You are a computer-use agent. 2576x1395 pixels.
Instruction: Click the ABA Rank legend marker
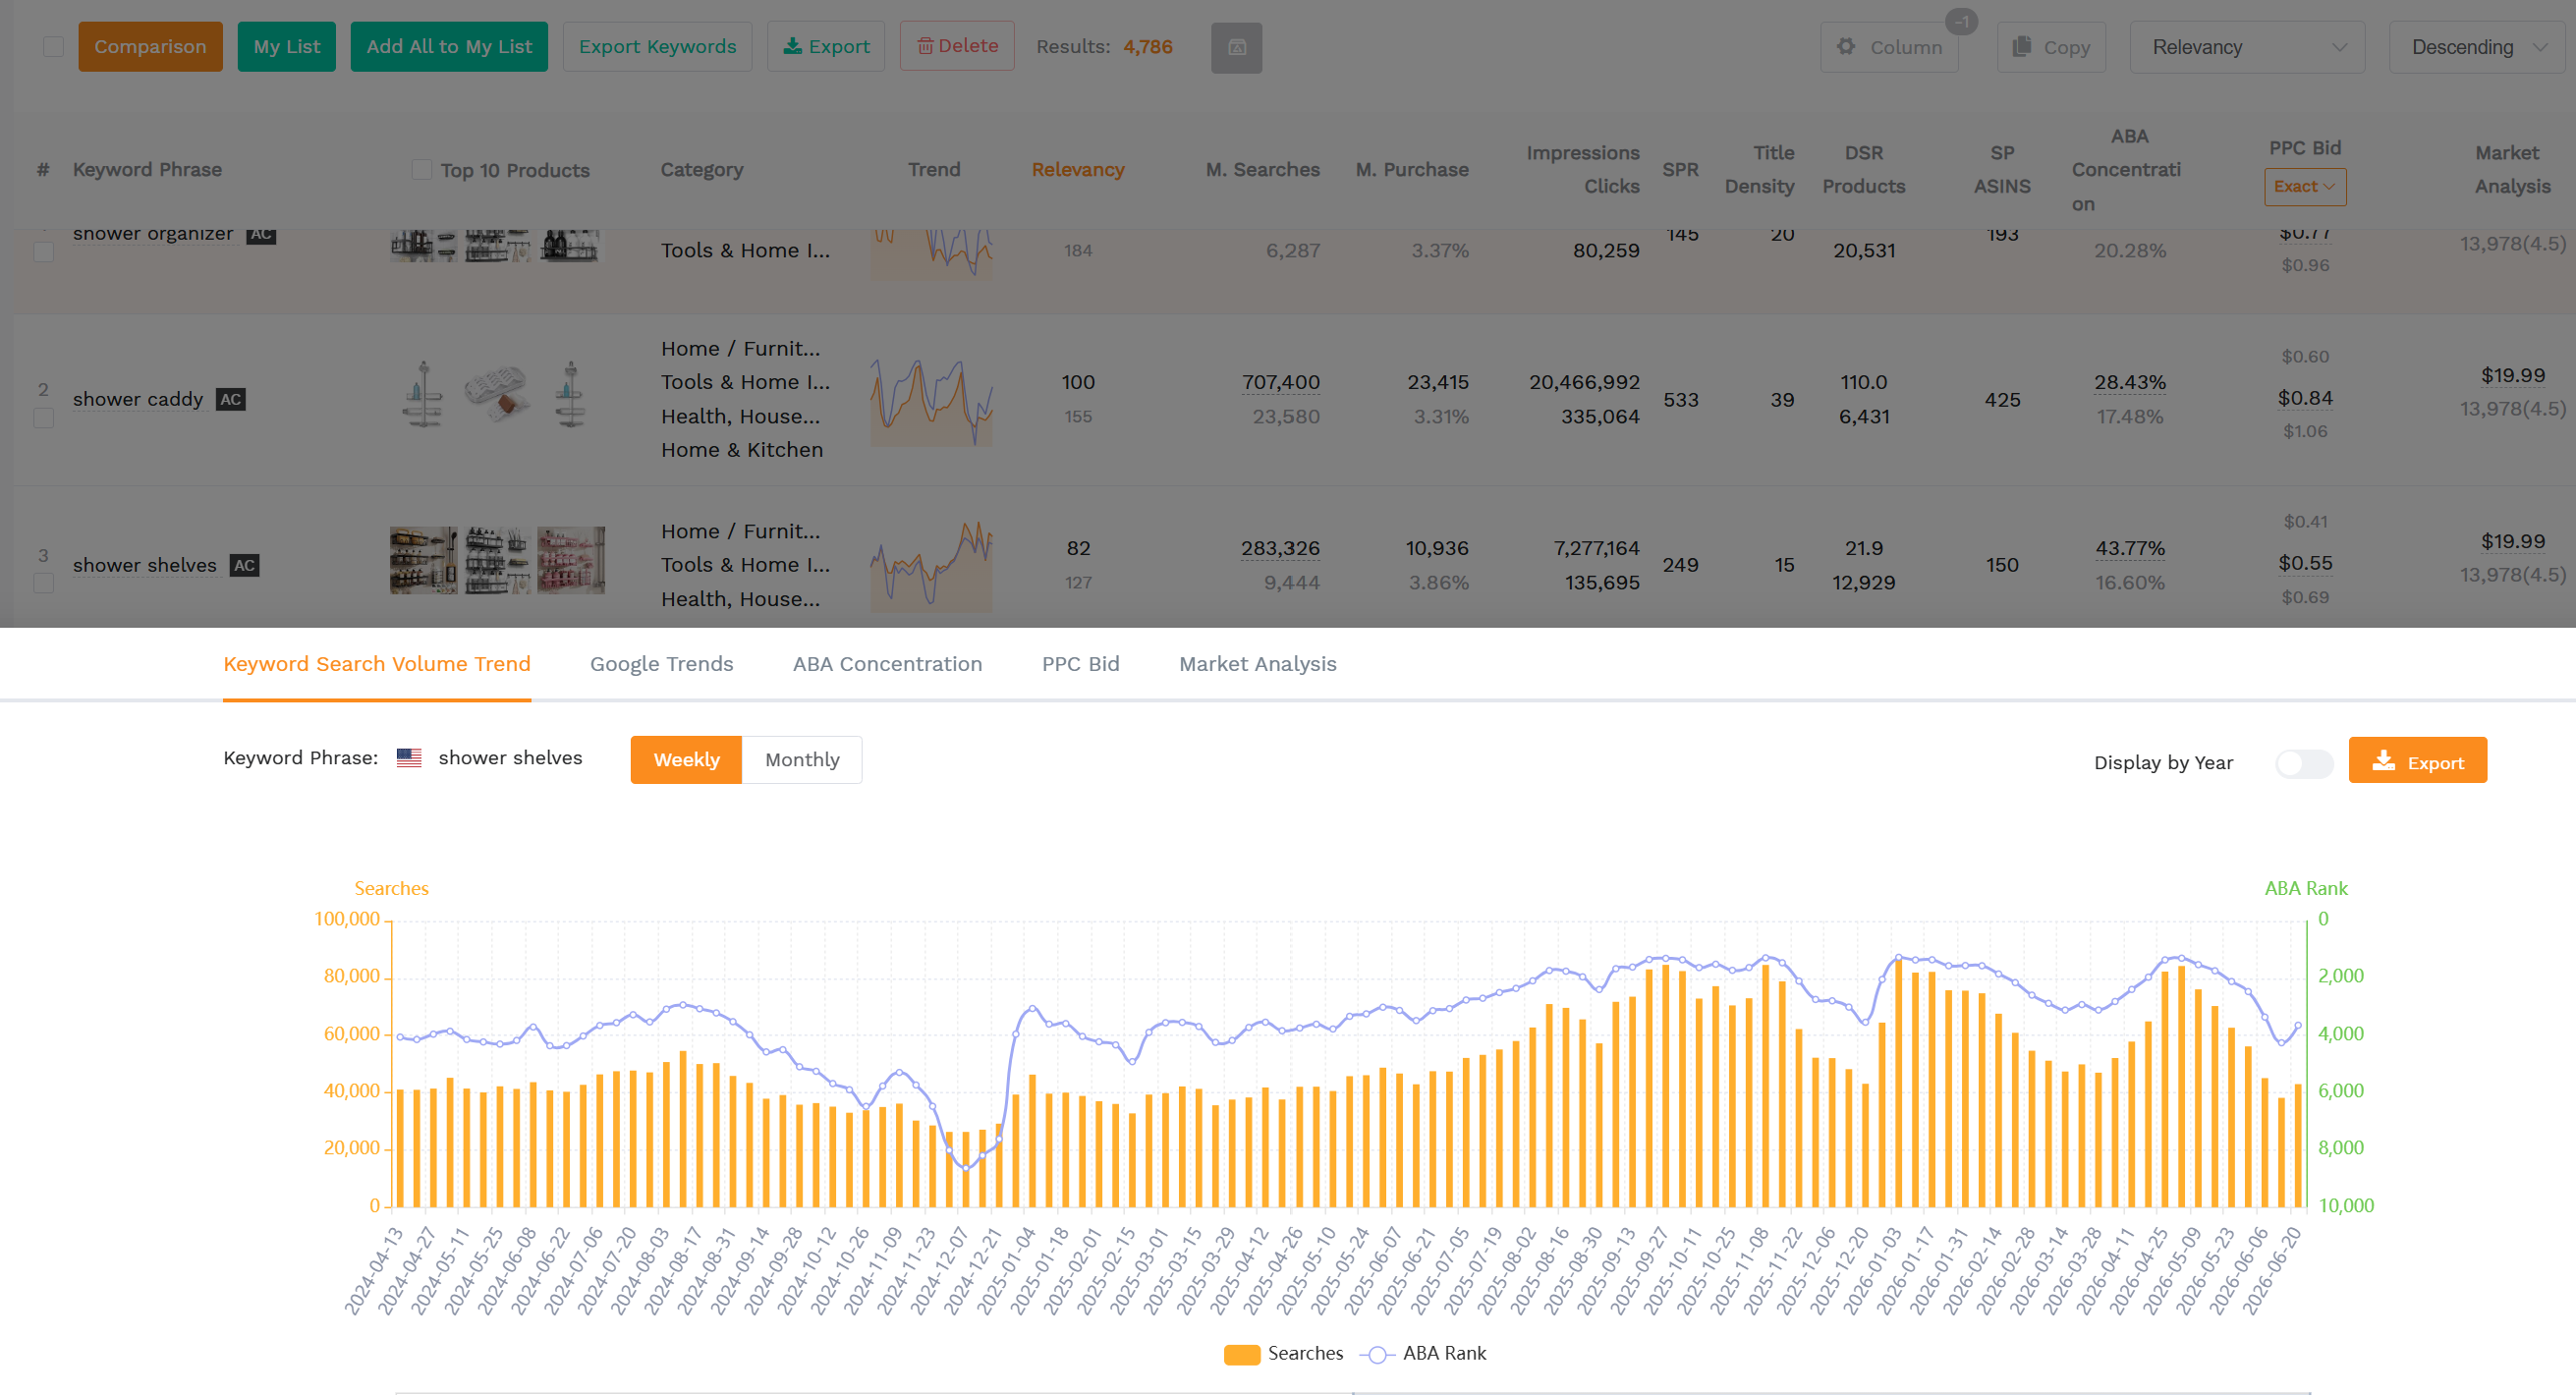point(1377,1354)
